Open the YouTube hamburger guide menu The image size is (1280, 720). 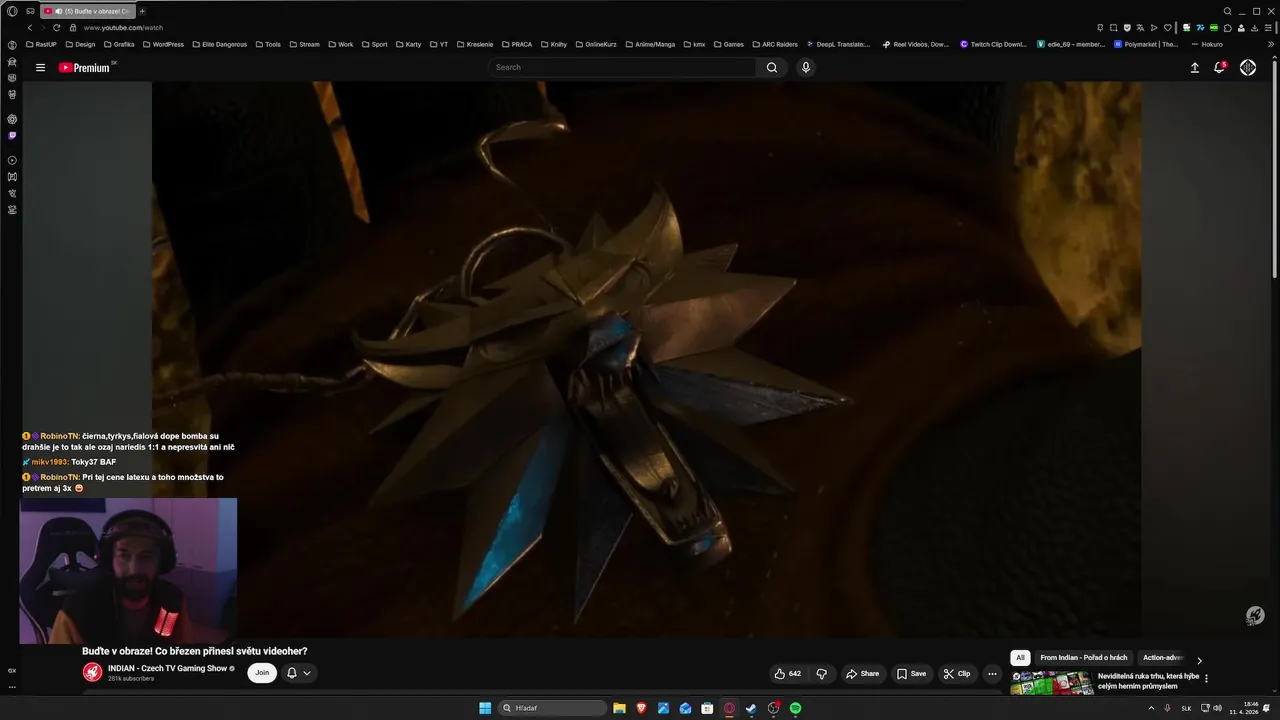tap(40, 68)
